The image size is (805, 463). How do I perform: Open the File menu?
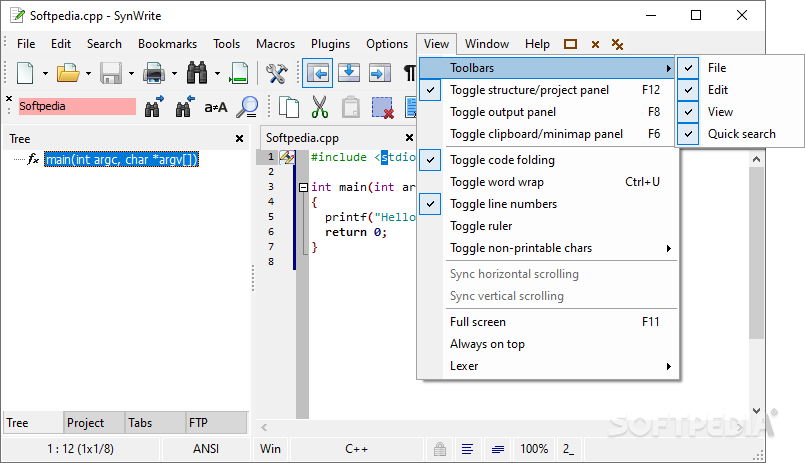tap(26, 44)
